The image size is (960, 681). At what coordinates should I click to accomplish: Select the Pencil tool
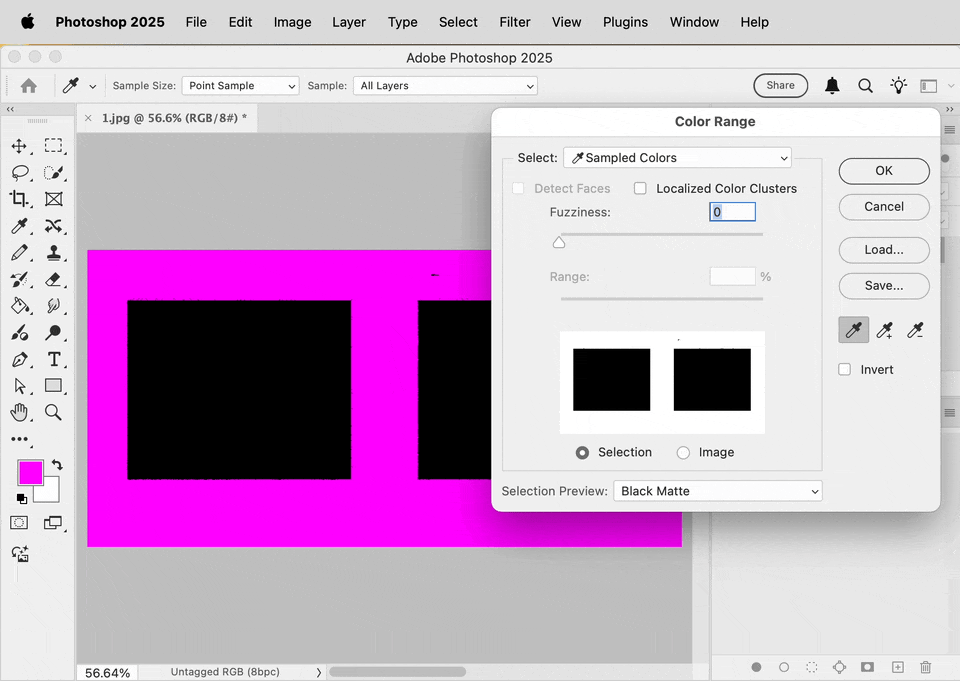pos(19,252)
